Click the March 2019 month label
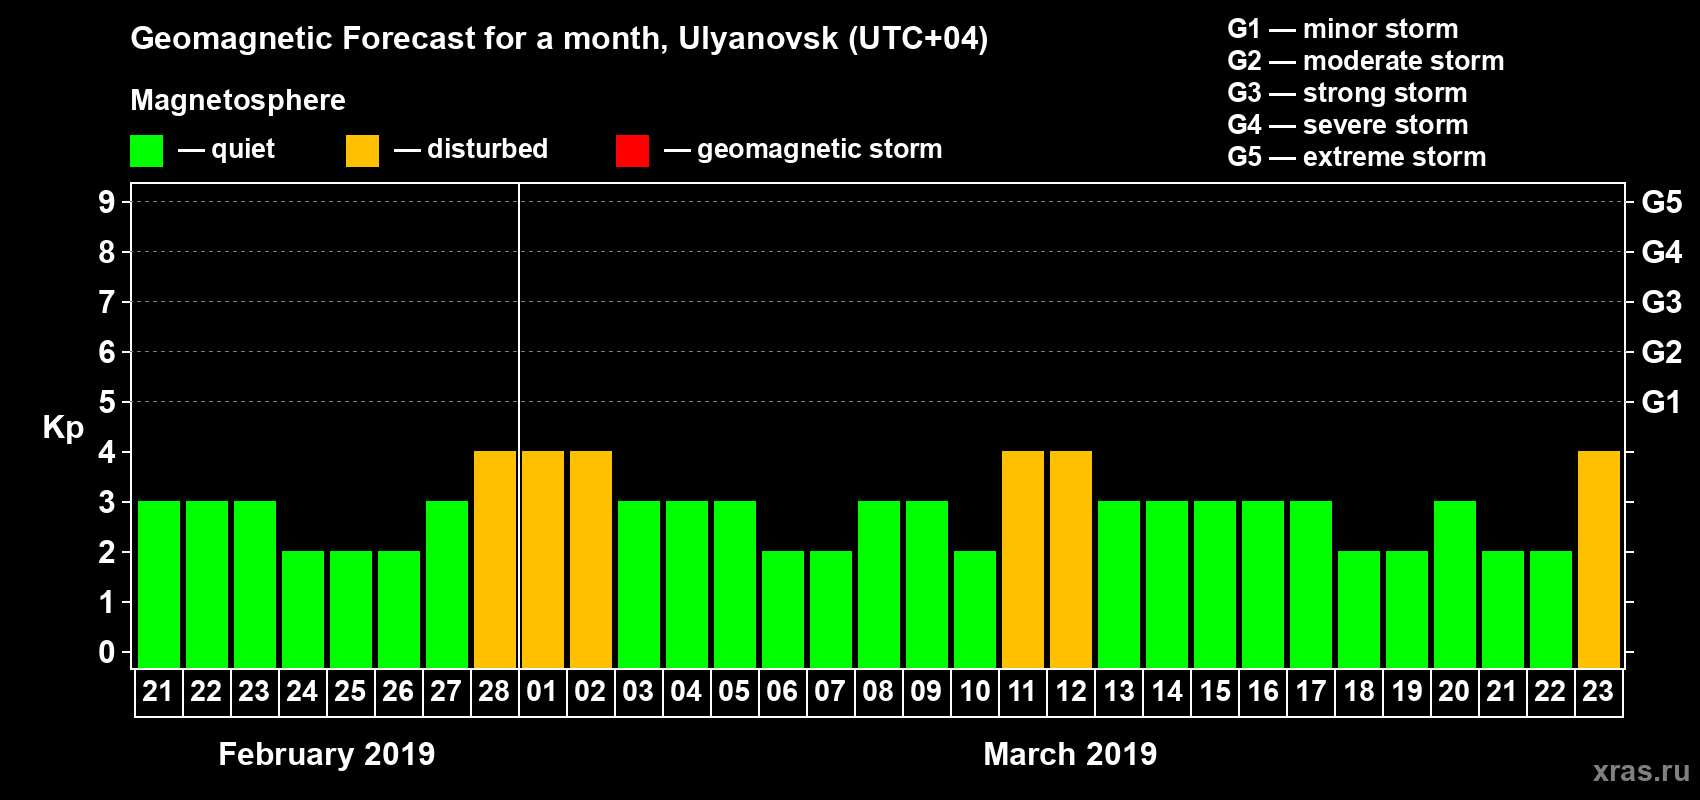The image size is (1700, 800). [1070, 754]
